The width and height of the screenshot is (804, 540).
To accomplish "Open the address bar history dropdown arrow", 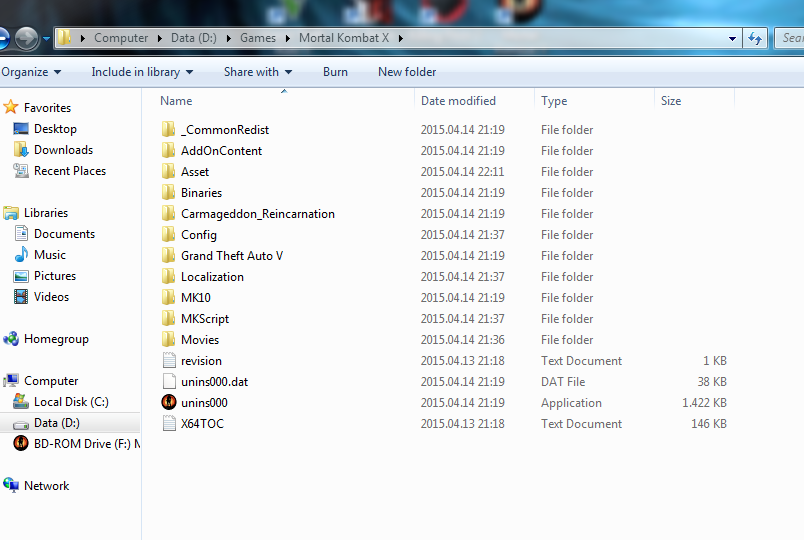I will coord(732,38).
